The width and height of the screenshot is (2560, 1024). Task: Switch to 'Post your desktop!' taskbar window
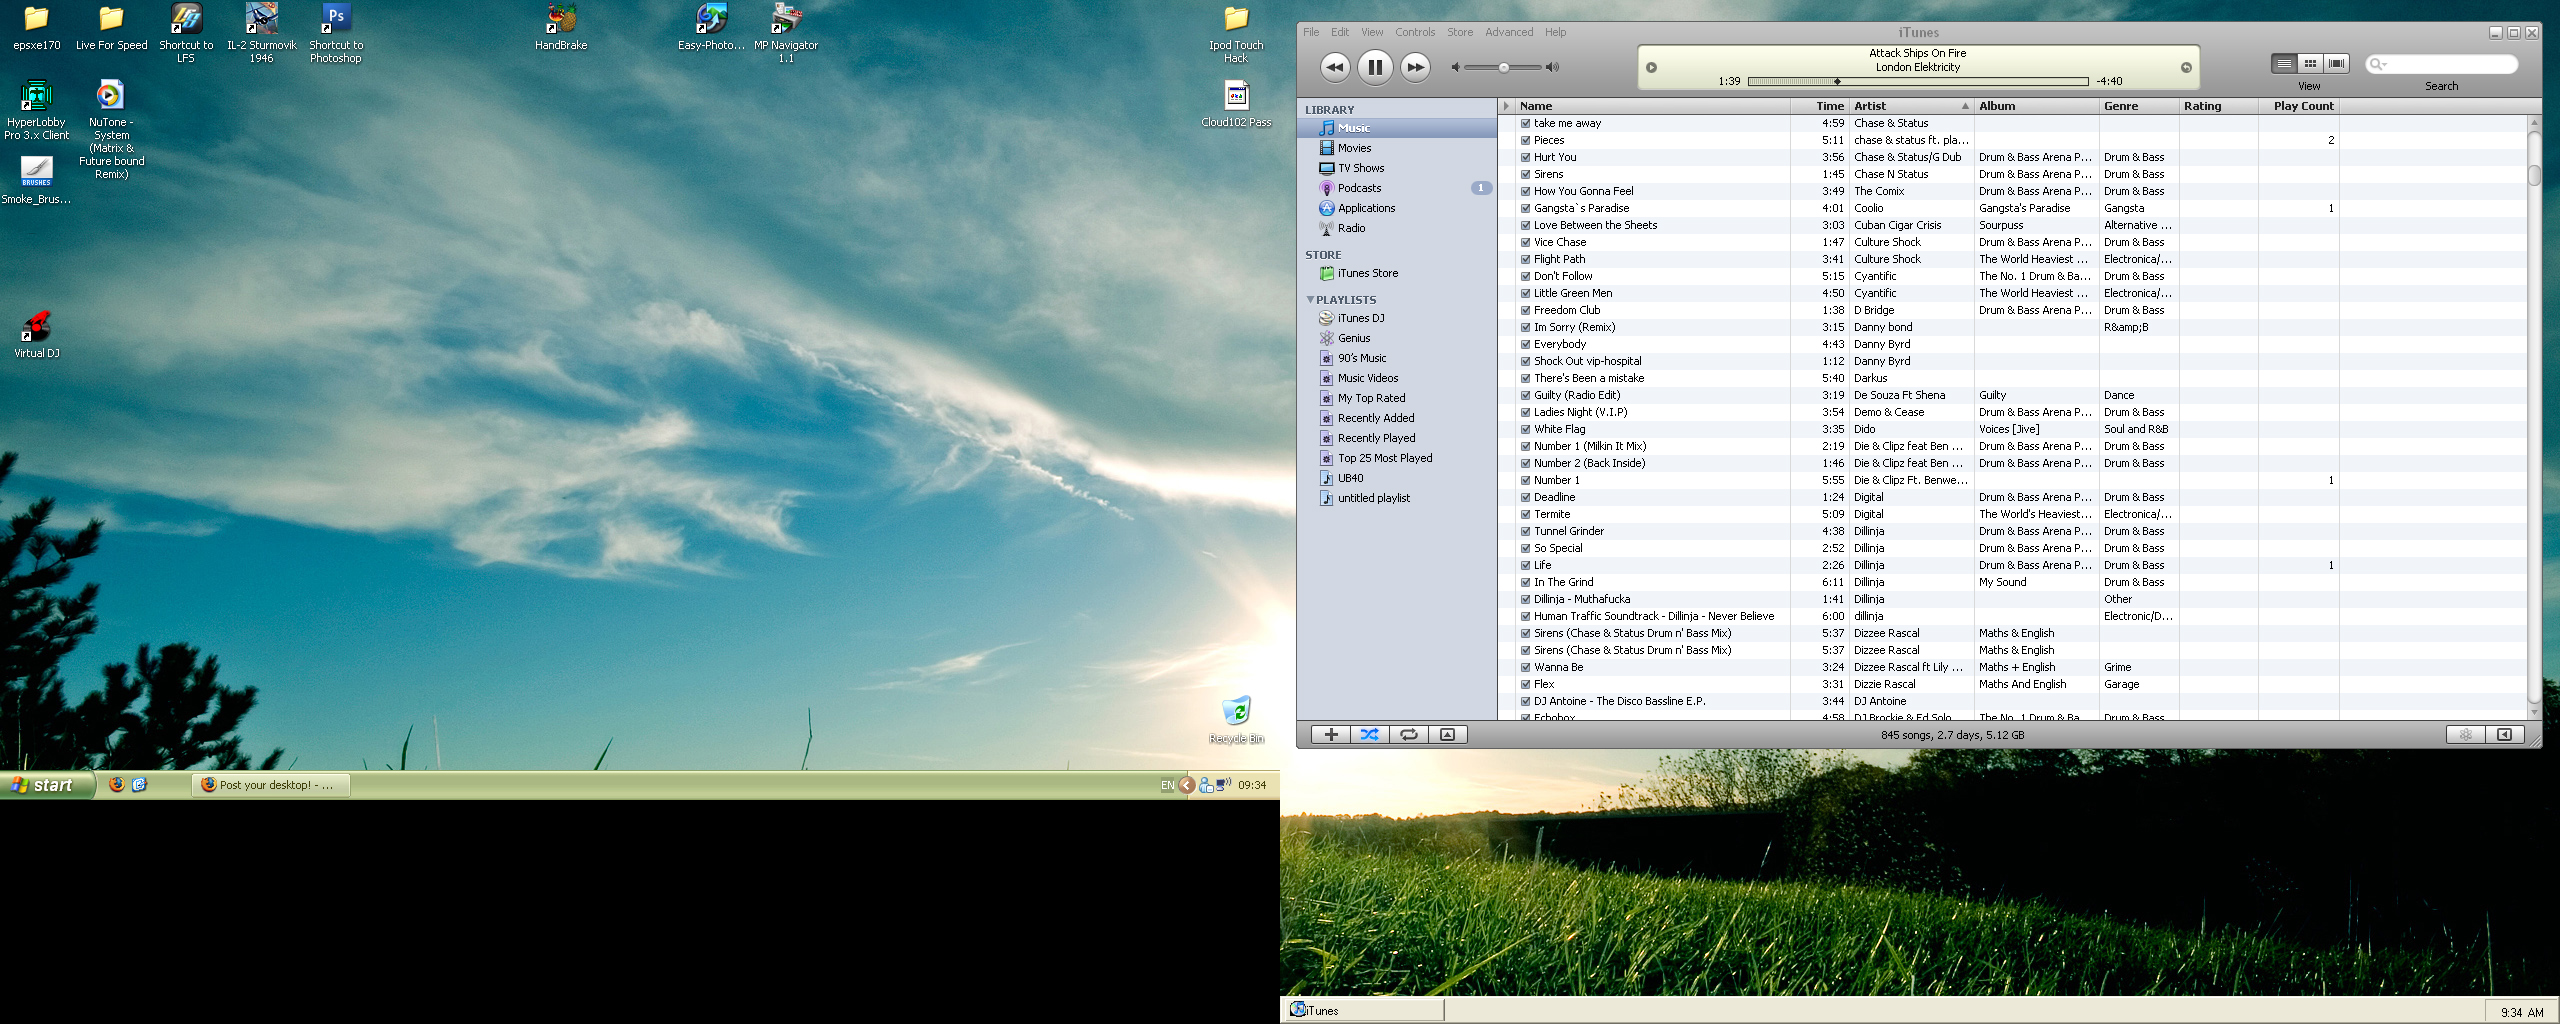(270, 785)
